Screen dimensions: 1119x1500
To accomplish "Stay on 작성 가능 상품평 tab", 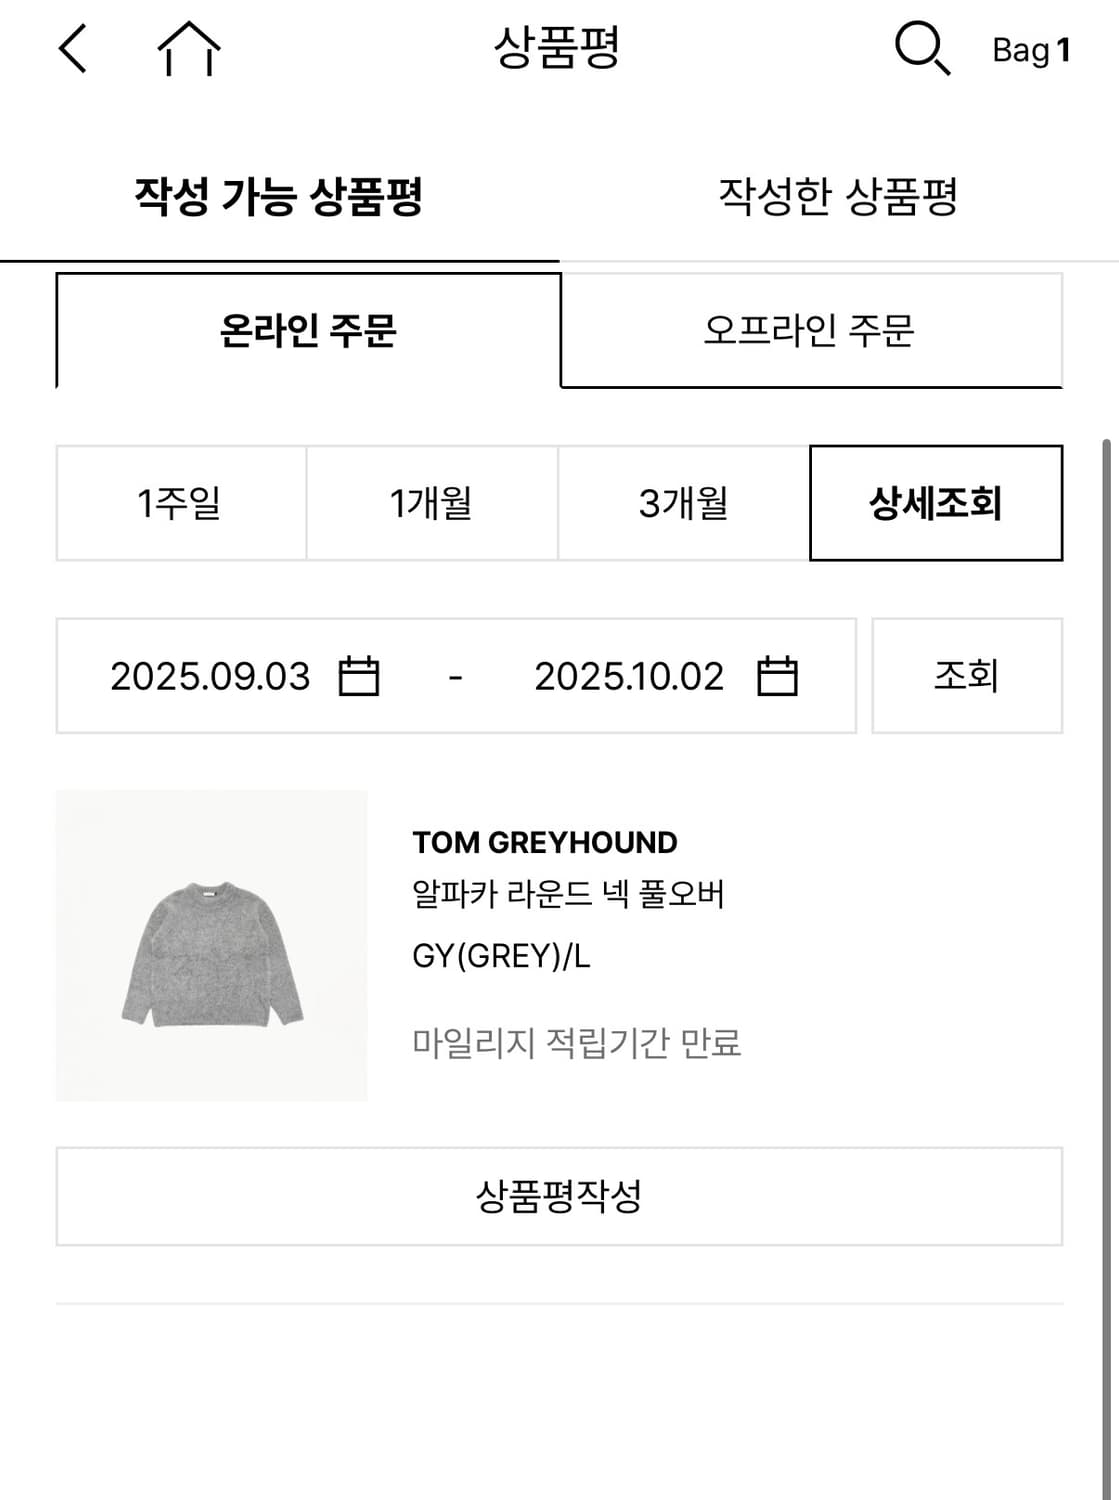I will click(x=280, y=197).
